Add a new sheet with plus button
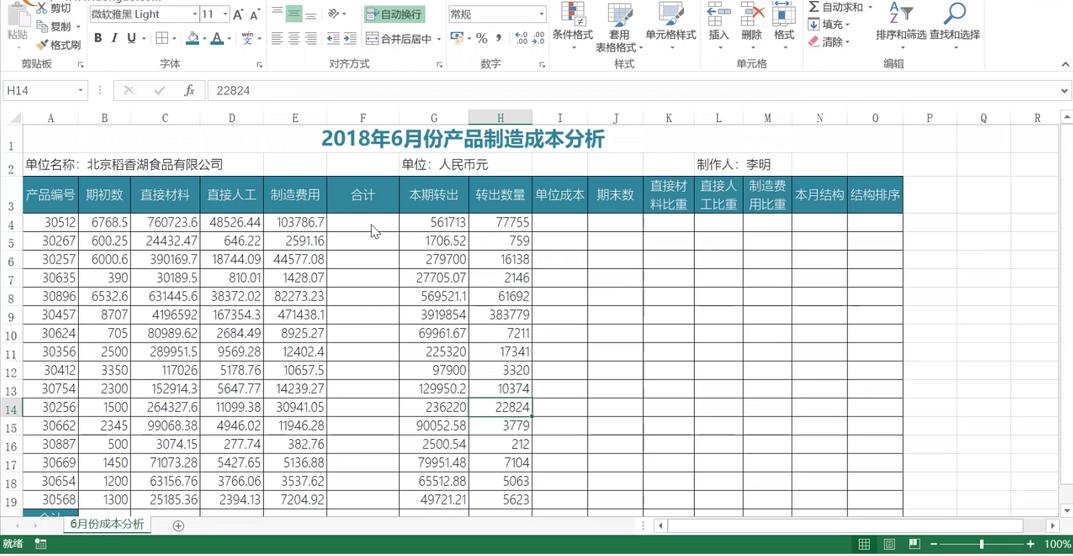The image size is (1073, 556). pyautogui.click(x=179, y=526)
